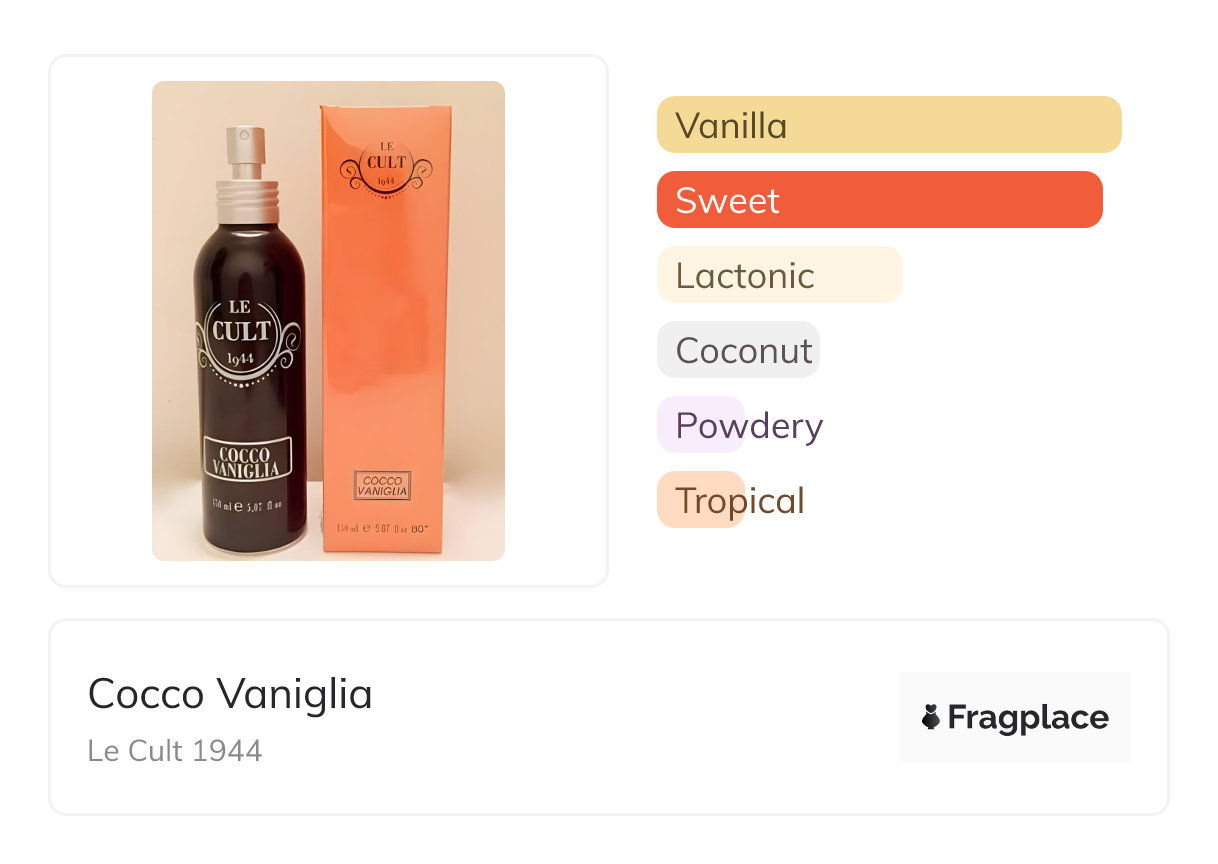Click the Lactonic accord bar

coord(779,275)
